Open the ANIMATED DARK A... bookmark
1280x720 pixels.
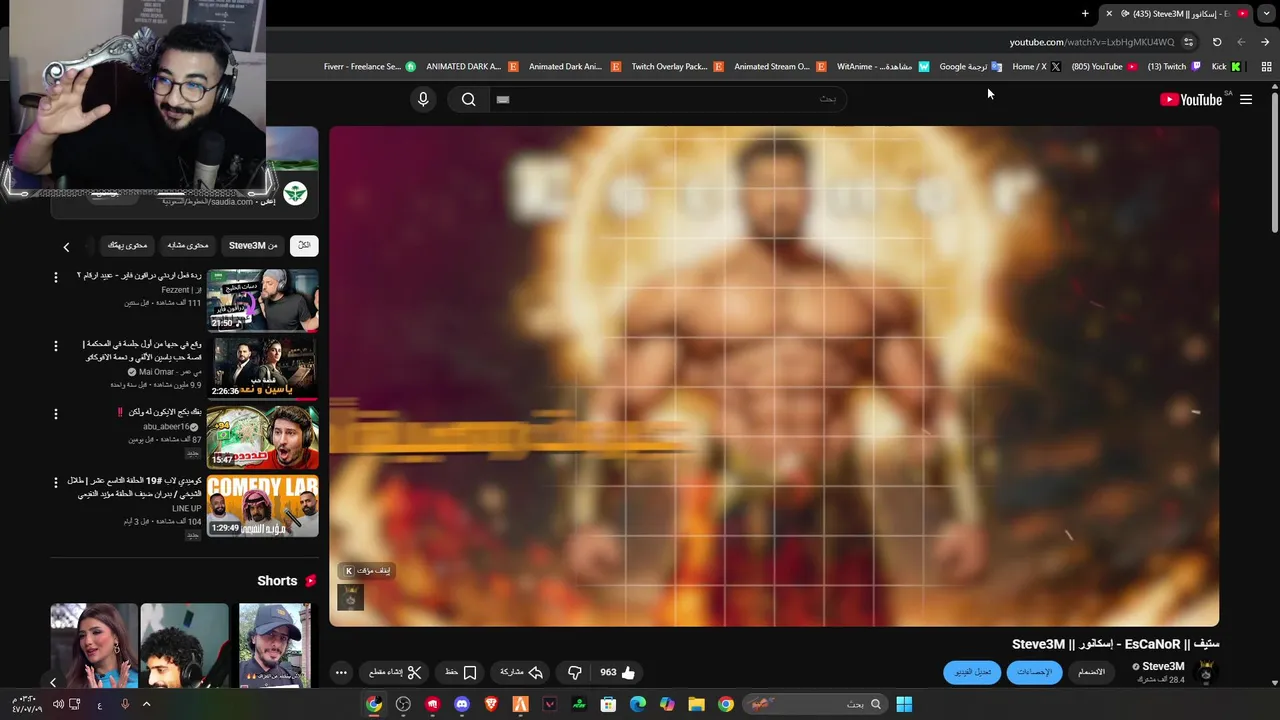(x=472, y=67)
